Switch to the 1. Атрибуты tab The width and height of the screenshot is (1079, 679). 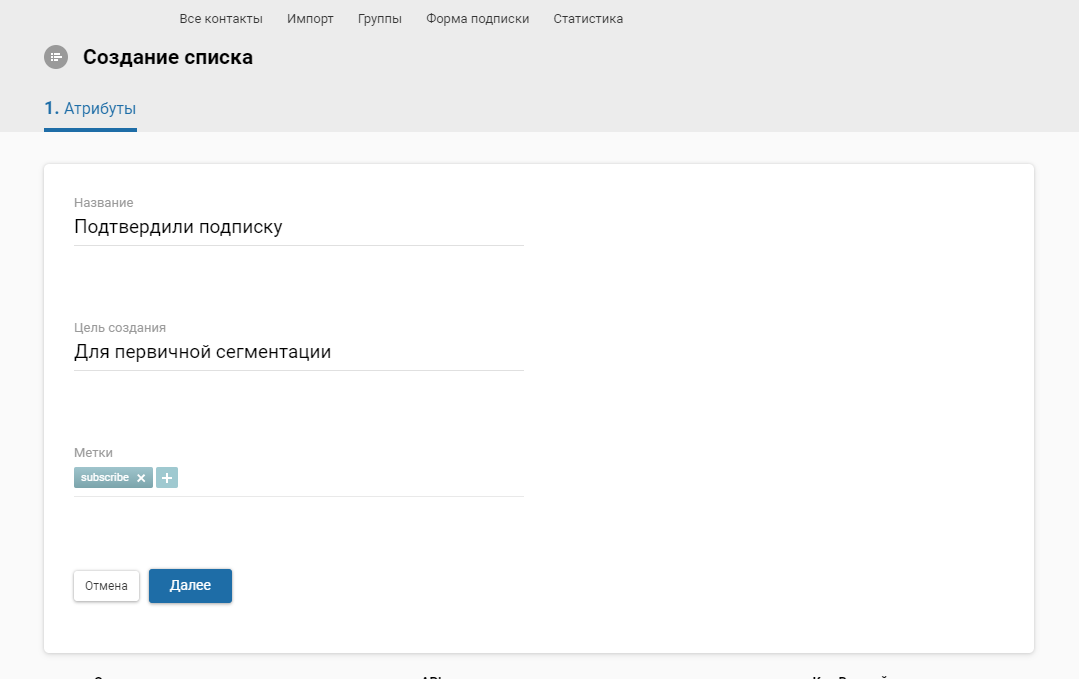click(90, 109)
